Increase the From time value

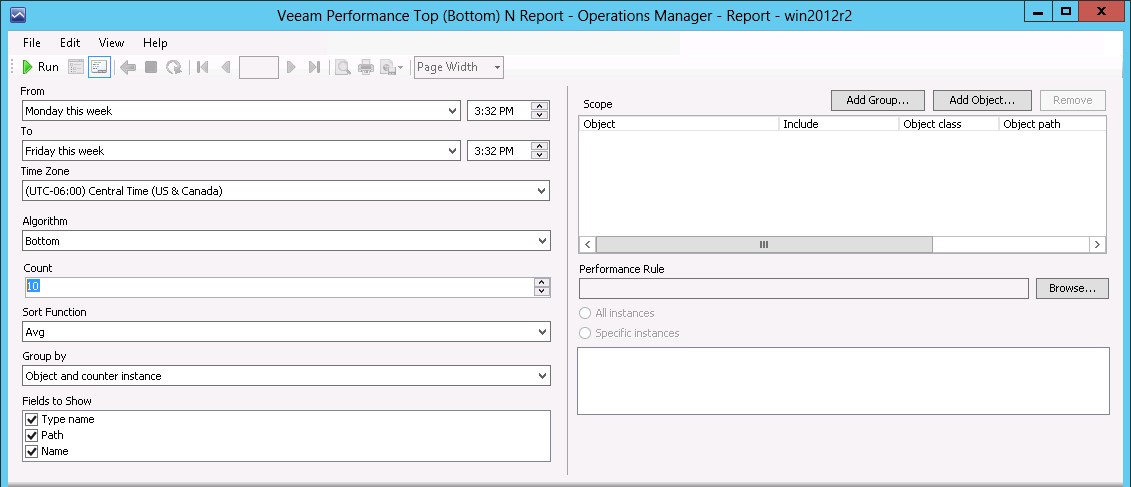tap(540, 106)
